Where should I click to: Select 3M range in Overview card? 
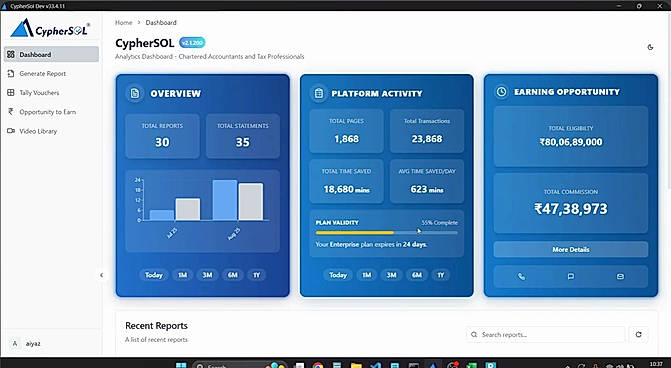point(208,275)
